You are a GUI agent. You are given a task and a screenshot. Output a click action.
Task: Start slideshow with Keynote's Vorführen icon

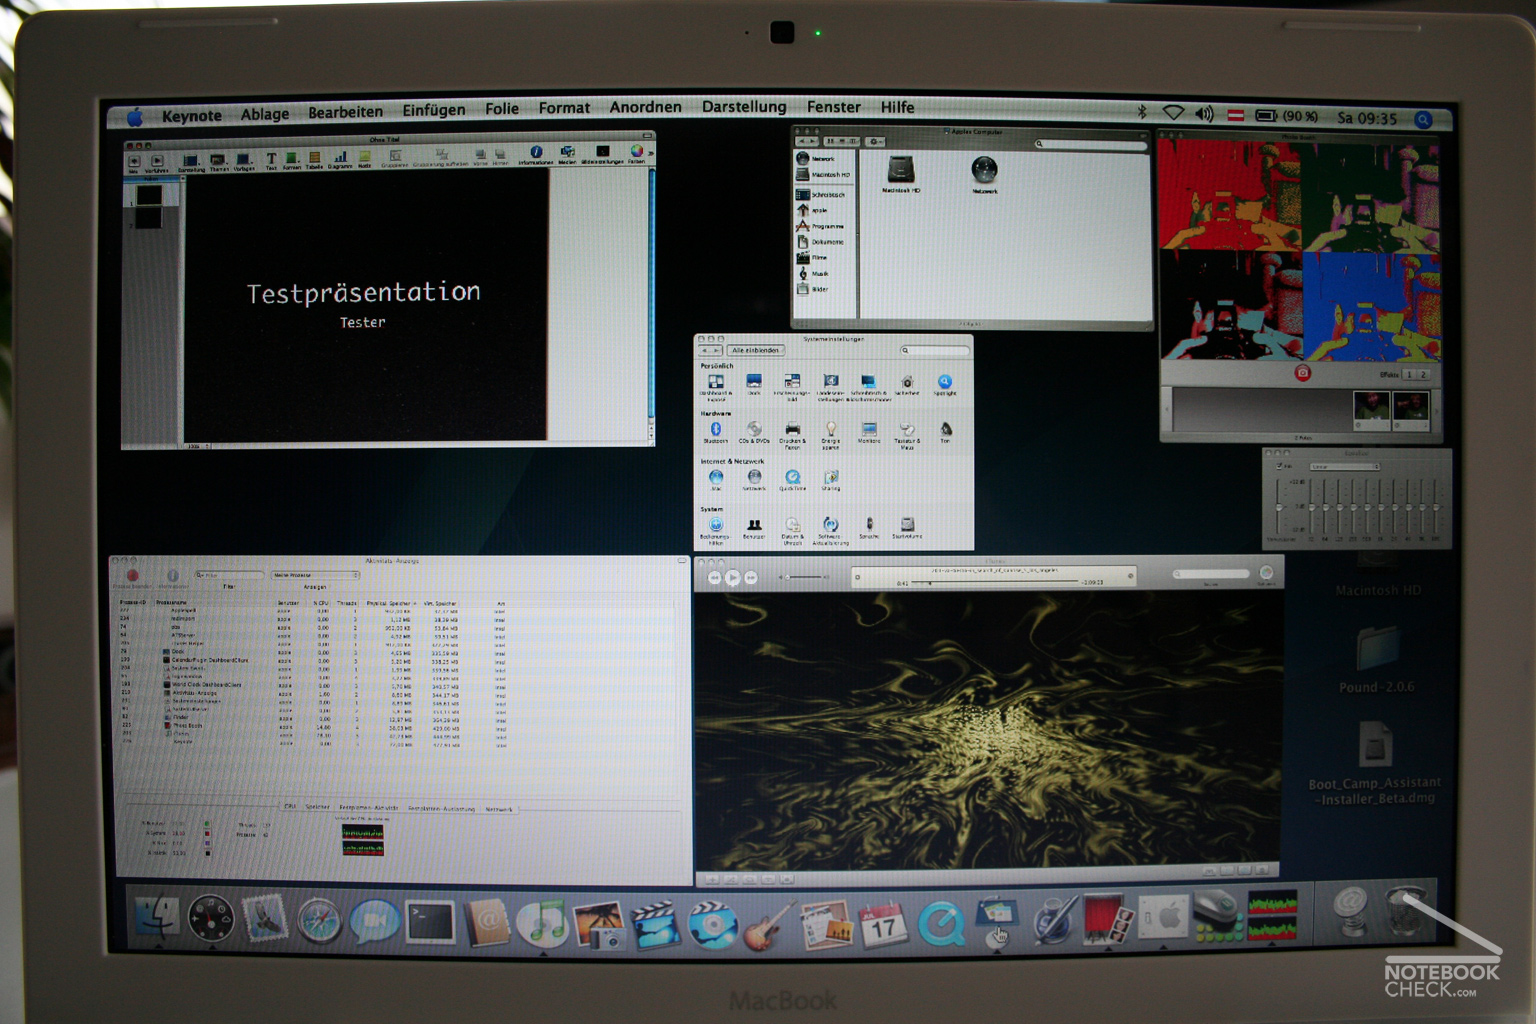tap(157, 160)
